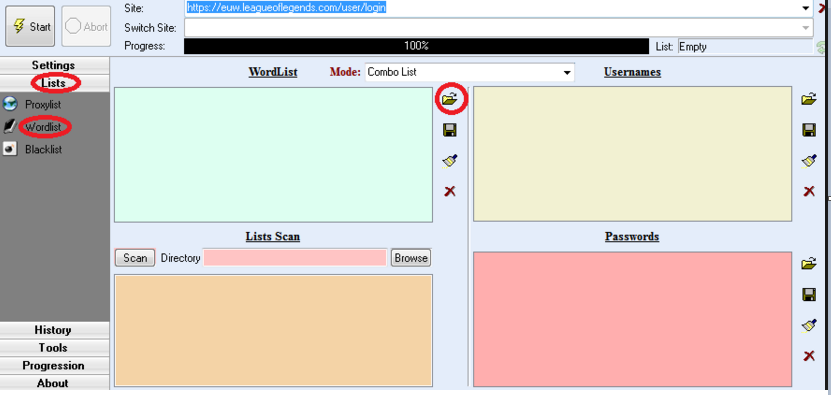Screen dimensions: 831x395
Task: Open the About section
Action: [54, 383]
